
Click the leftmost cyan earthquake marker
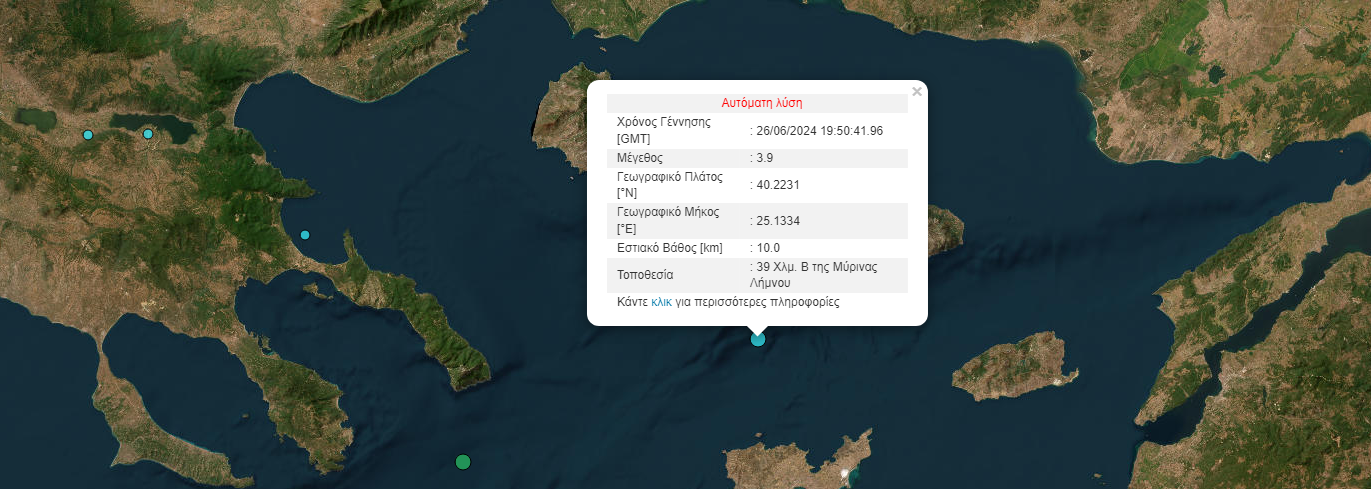(x=88, y=135)
